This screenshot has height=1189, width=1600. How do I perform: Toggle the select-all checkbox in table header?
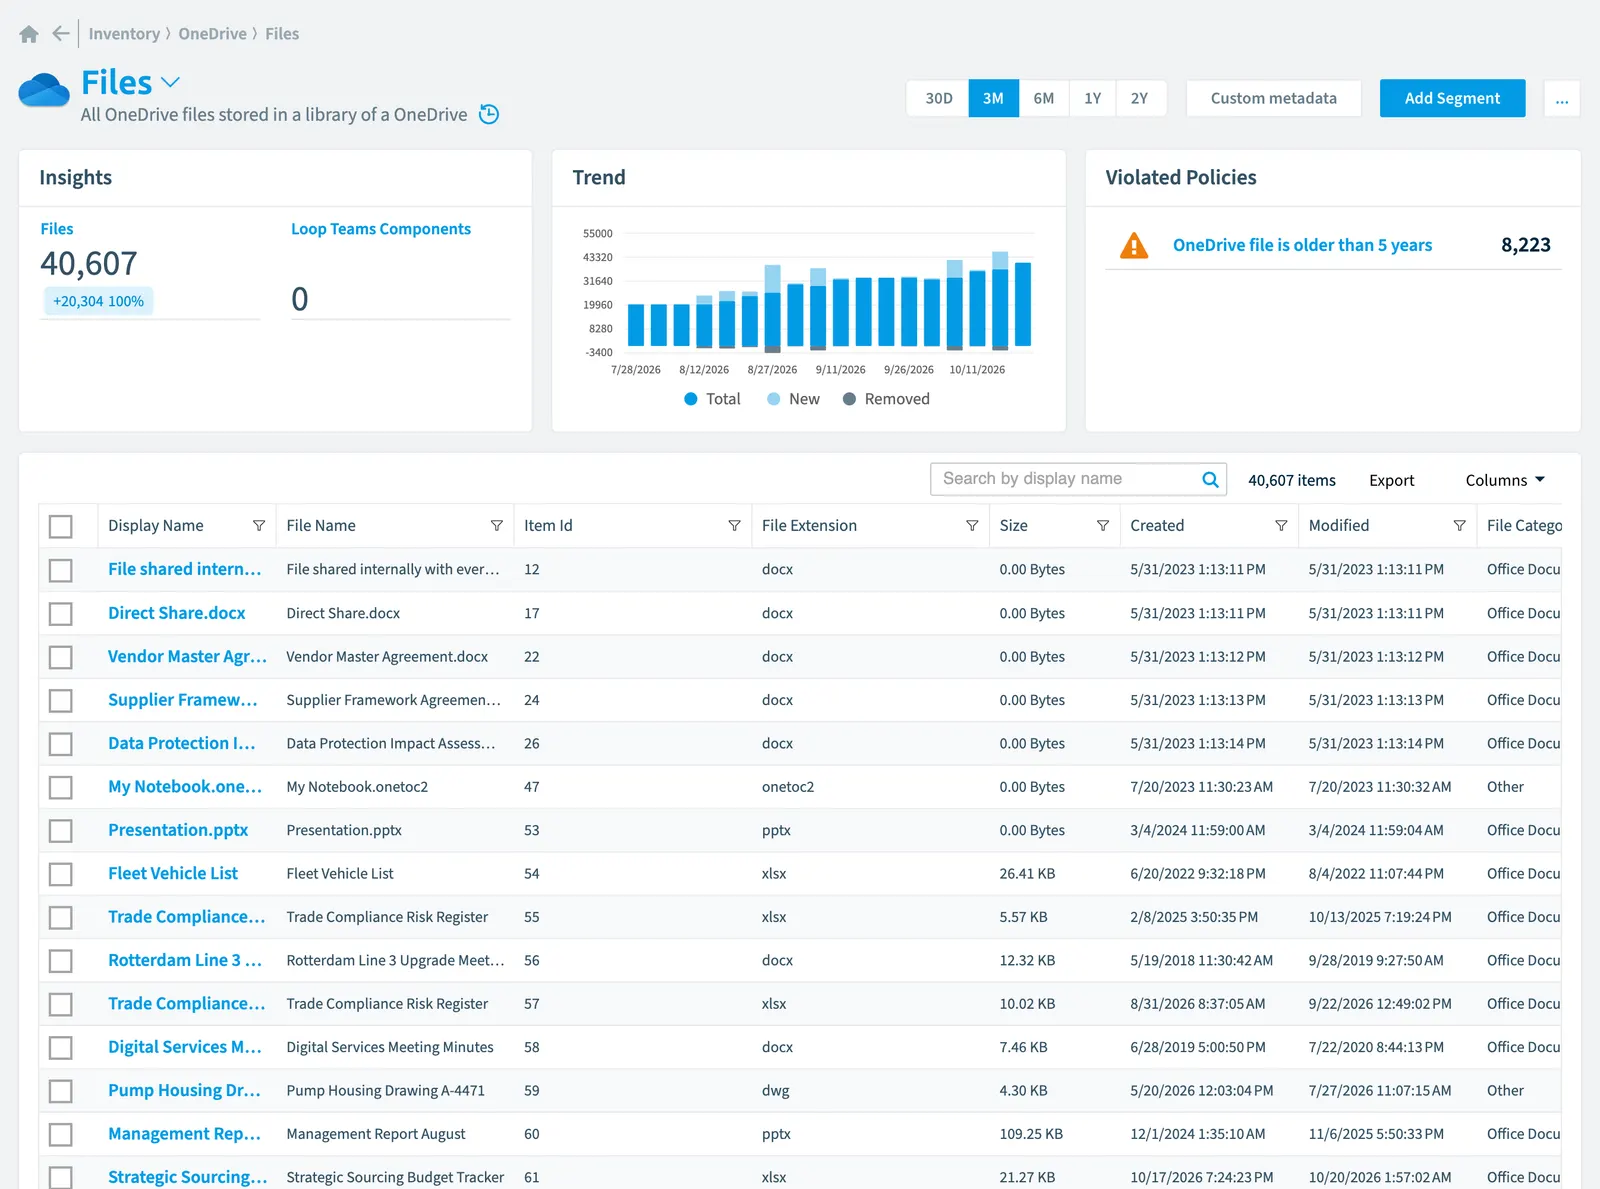(61, 526)
